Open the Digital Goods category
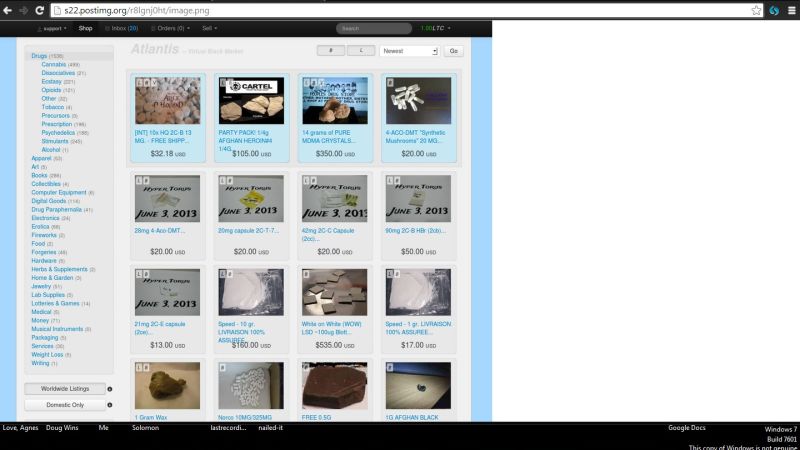Screen dimensions: 800x450 [x=48, y=202]
